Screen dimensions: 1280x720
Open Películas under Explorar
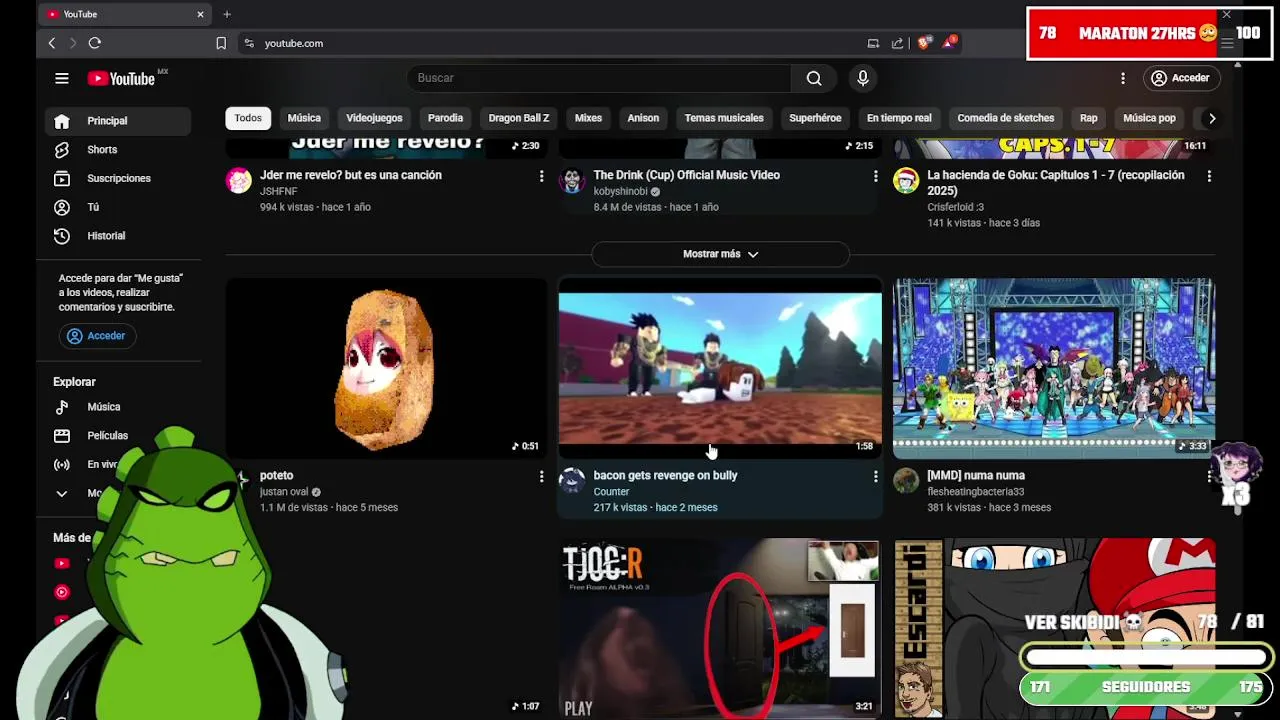click(118, 436)
